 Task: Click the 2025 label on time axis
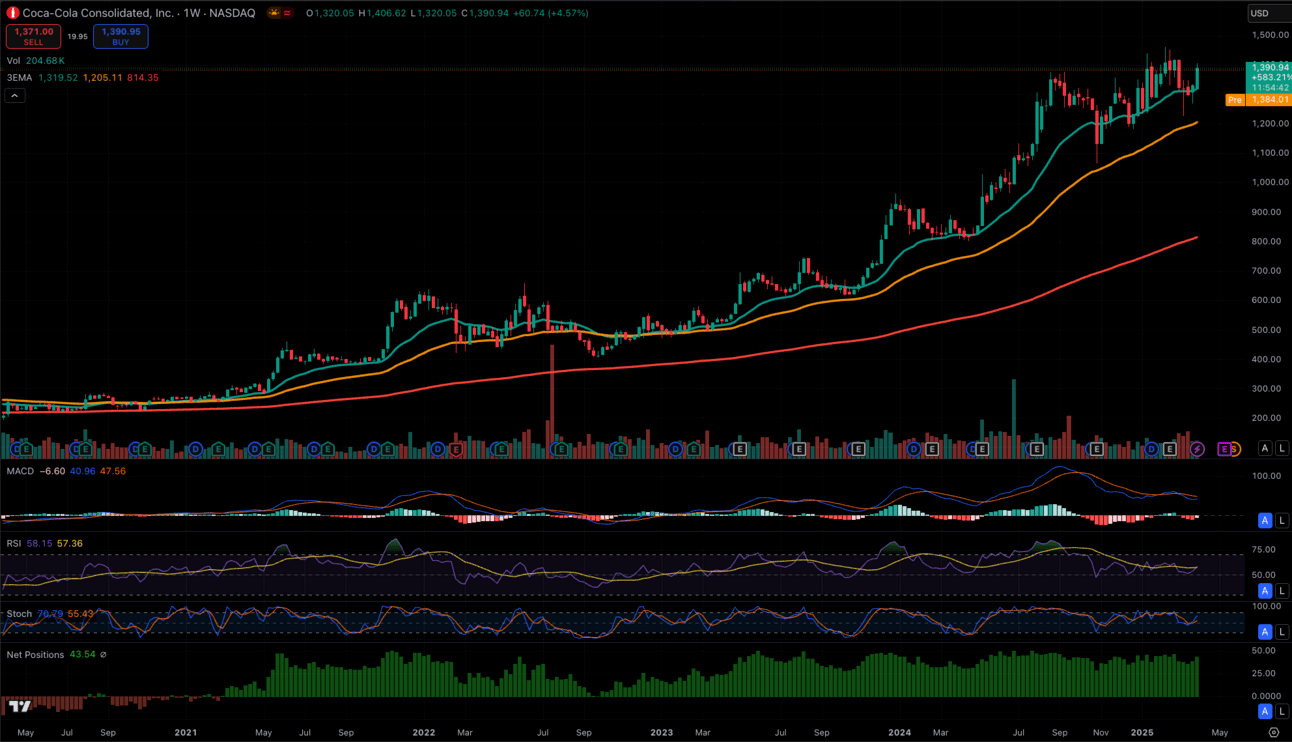point(1142,733)
